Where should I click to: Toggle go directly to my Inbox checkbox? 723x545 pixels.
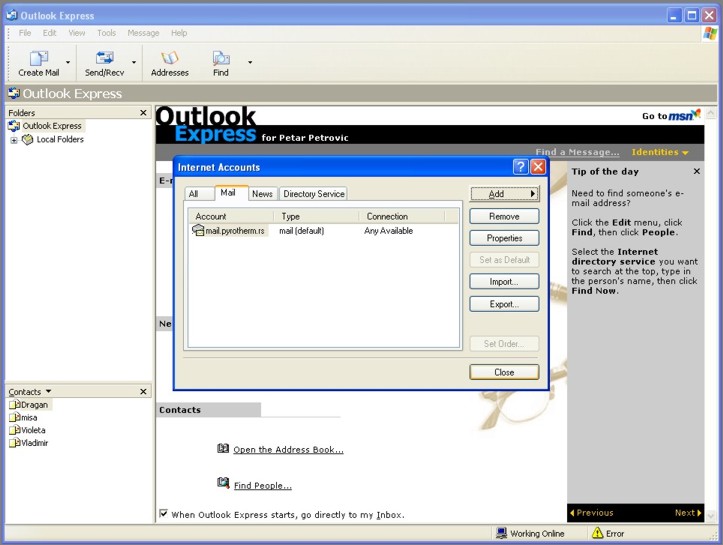(163, 513)
